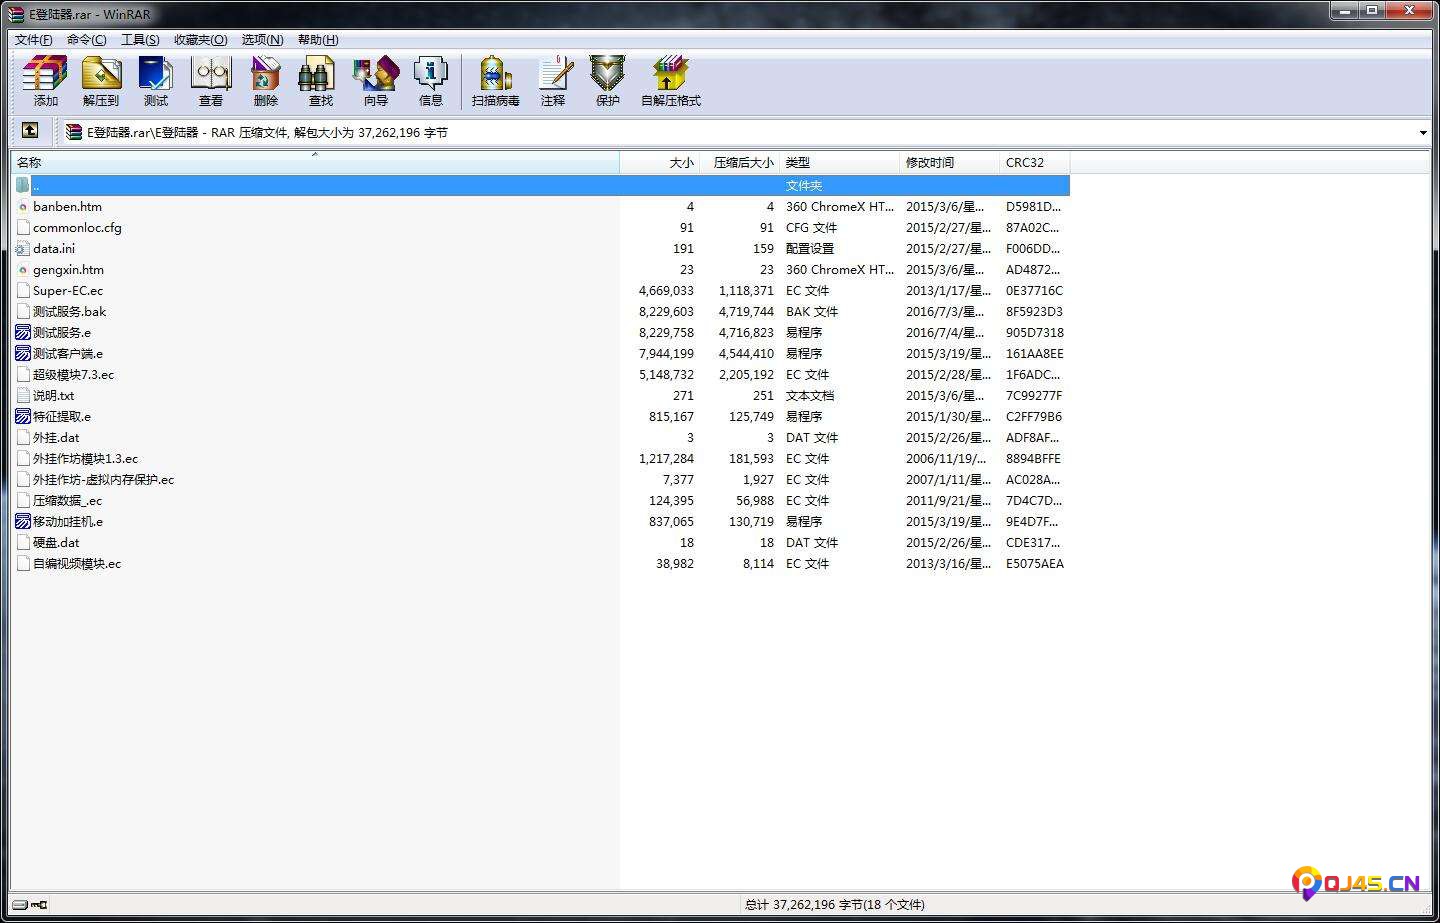Open the 工具(S) menu
The width and height of the screenshot is (1440, 923).
coord(140,40)
